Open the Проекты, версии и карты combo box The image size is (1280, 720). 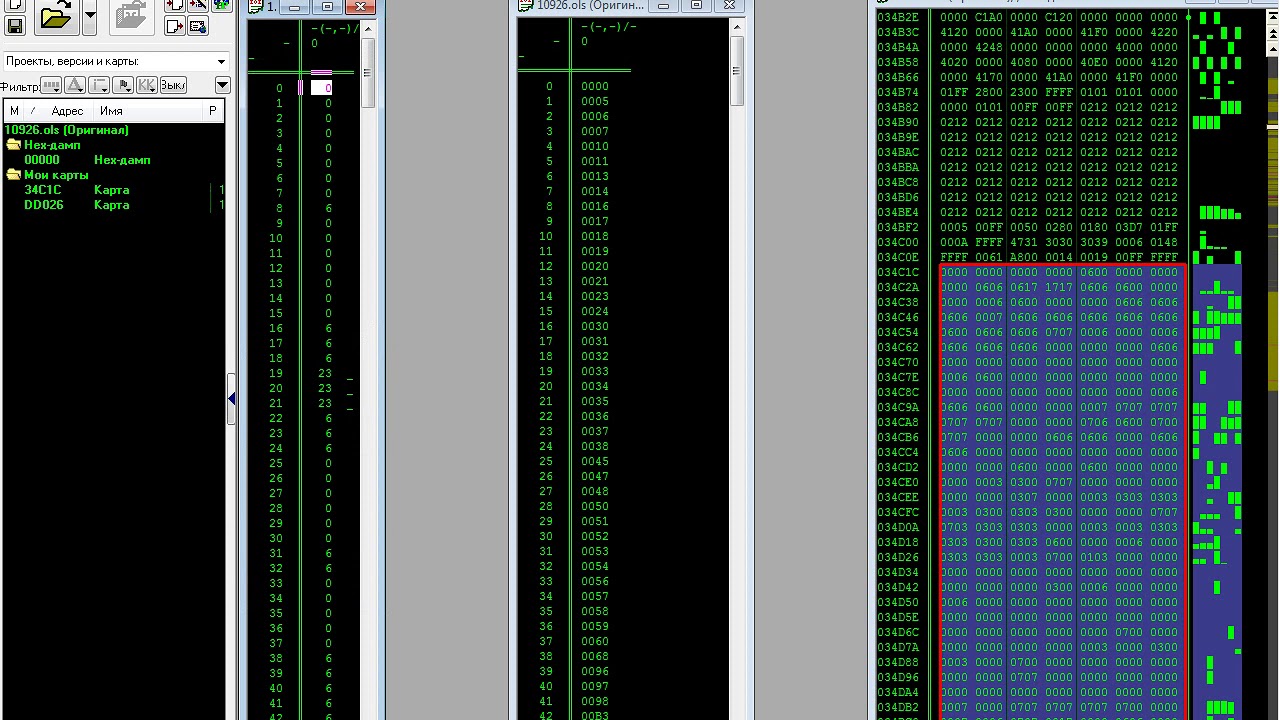[x=117, y=62]
